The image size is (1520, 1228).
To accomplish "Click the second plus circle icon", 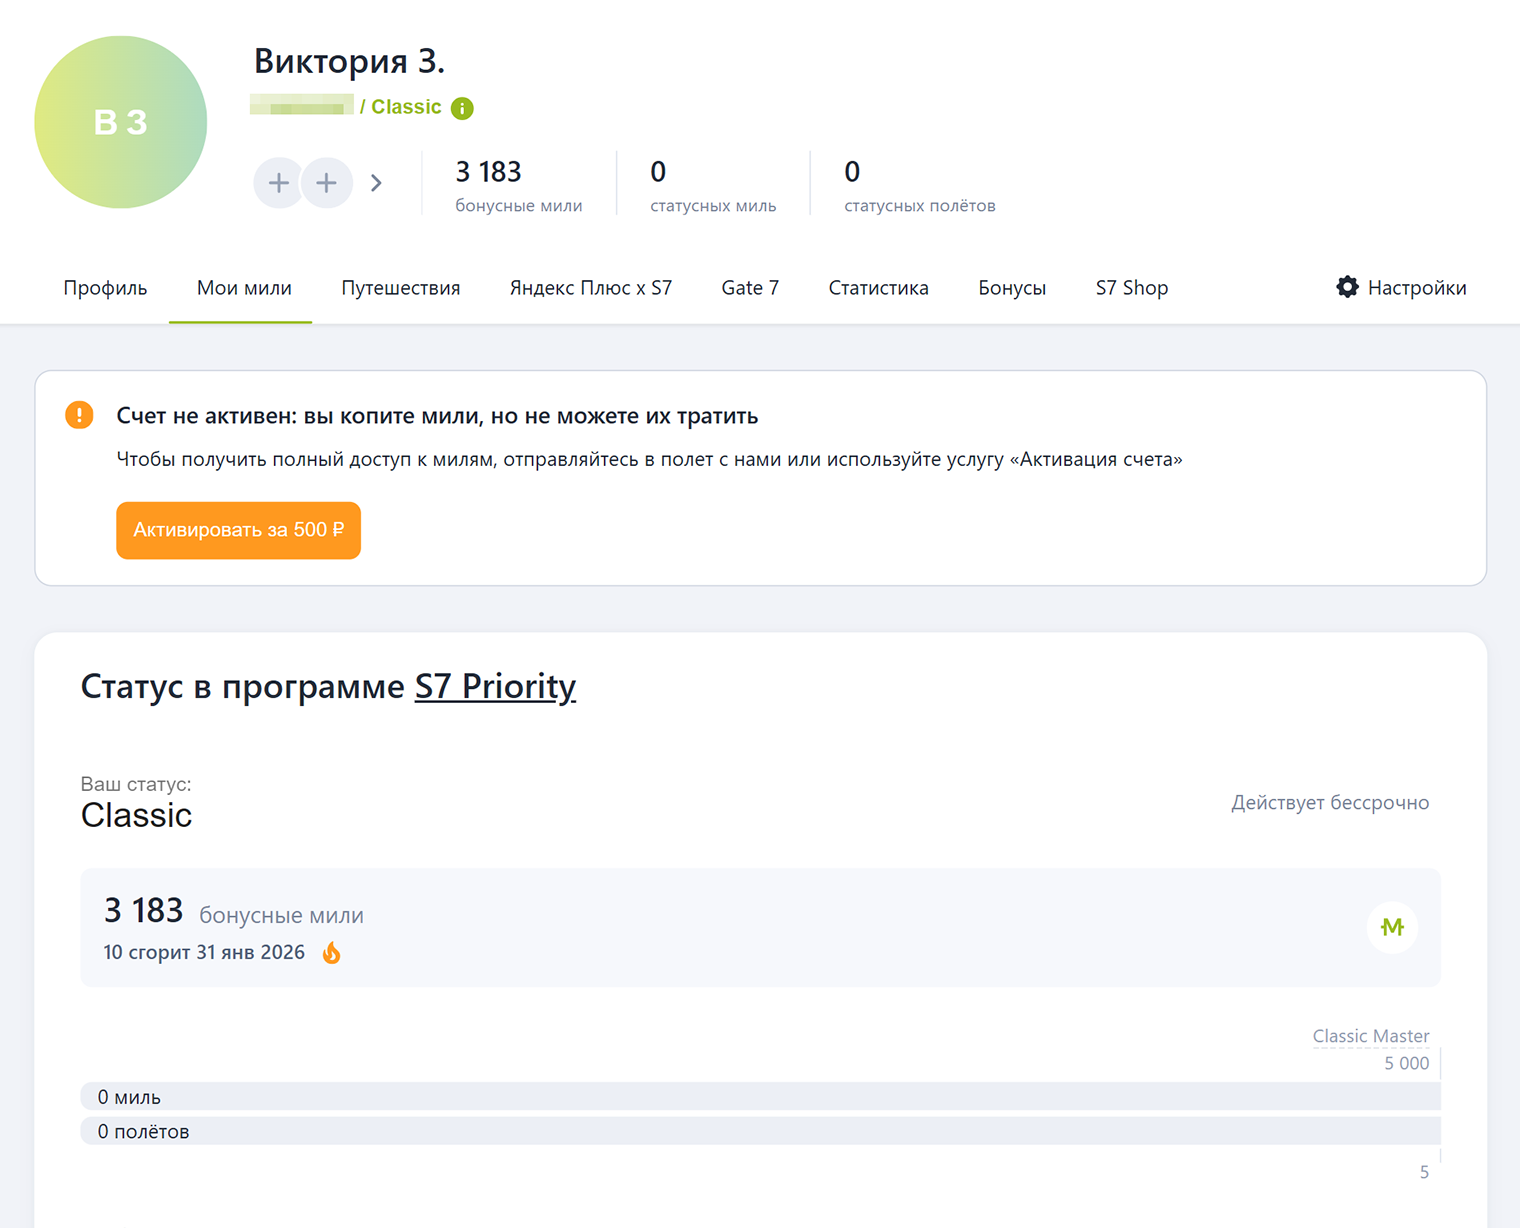I will pyautogui.click(x=327, y=183).
